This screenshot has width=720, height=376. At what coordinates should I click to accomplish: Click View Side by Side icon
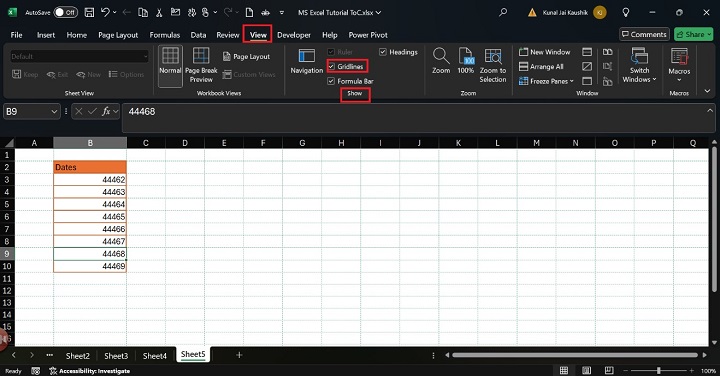pyautogui.click(x=608, y=52)
